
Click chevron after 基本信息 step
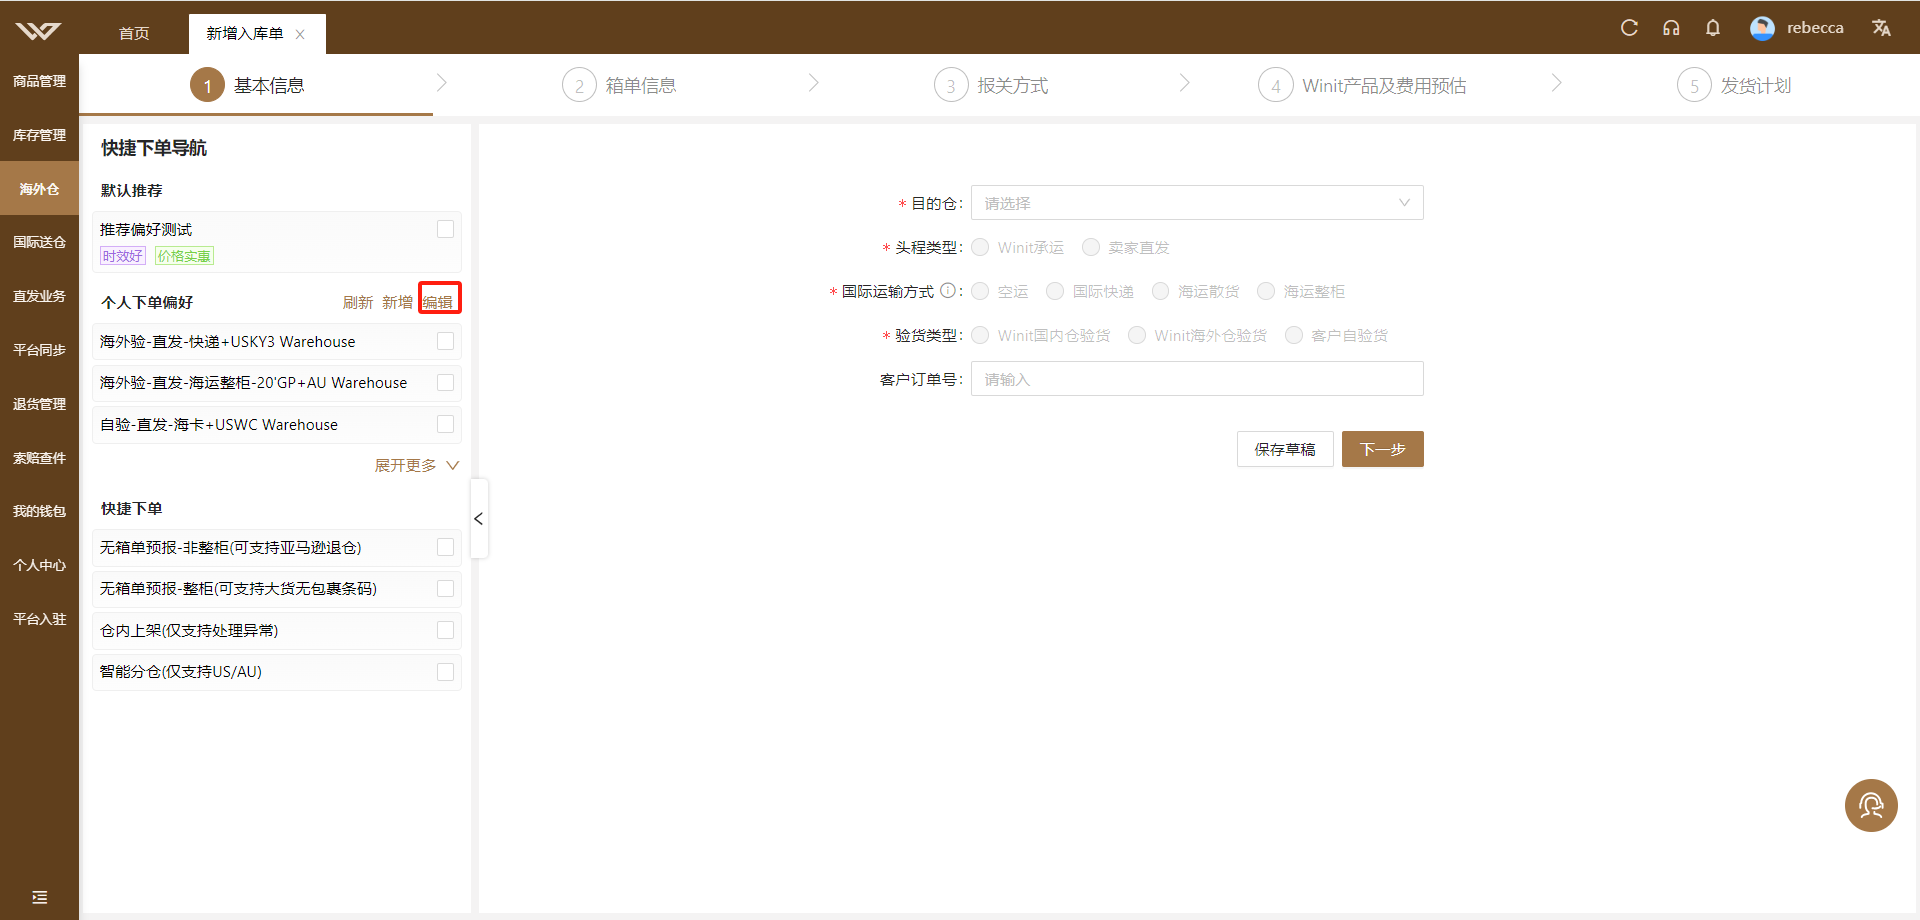coord(442,83)
